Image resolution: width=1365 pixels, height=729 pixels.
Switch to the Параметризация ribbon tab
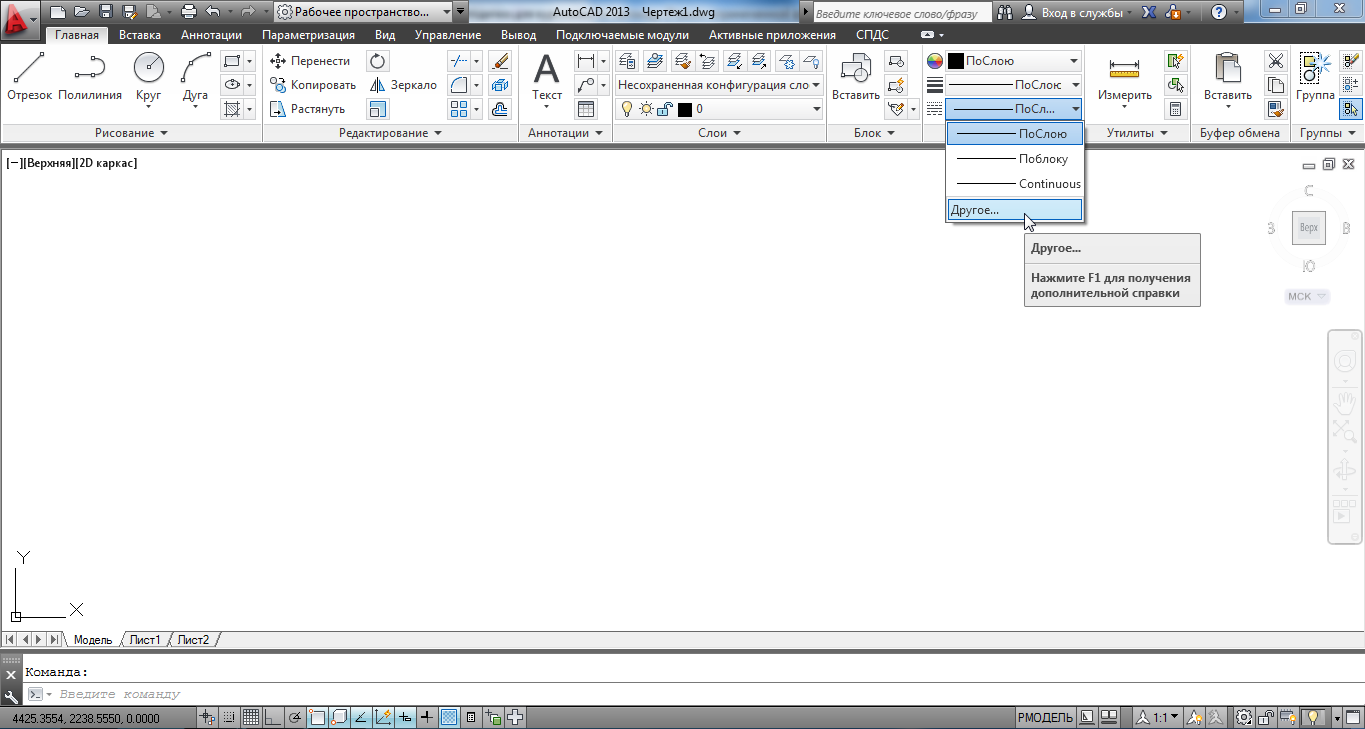(x=308, y=35)
